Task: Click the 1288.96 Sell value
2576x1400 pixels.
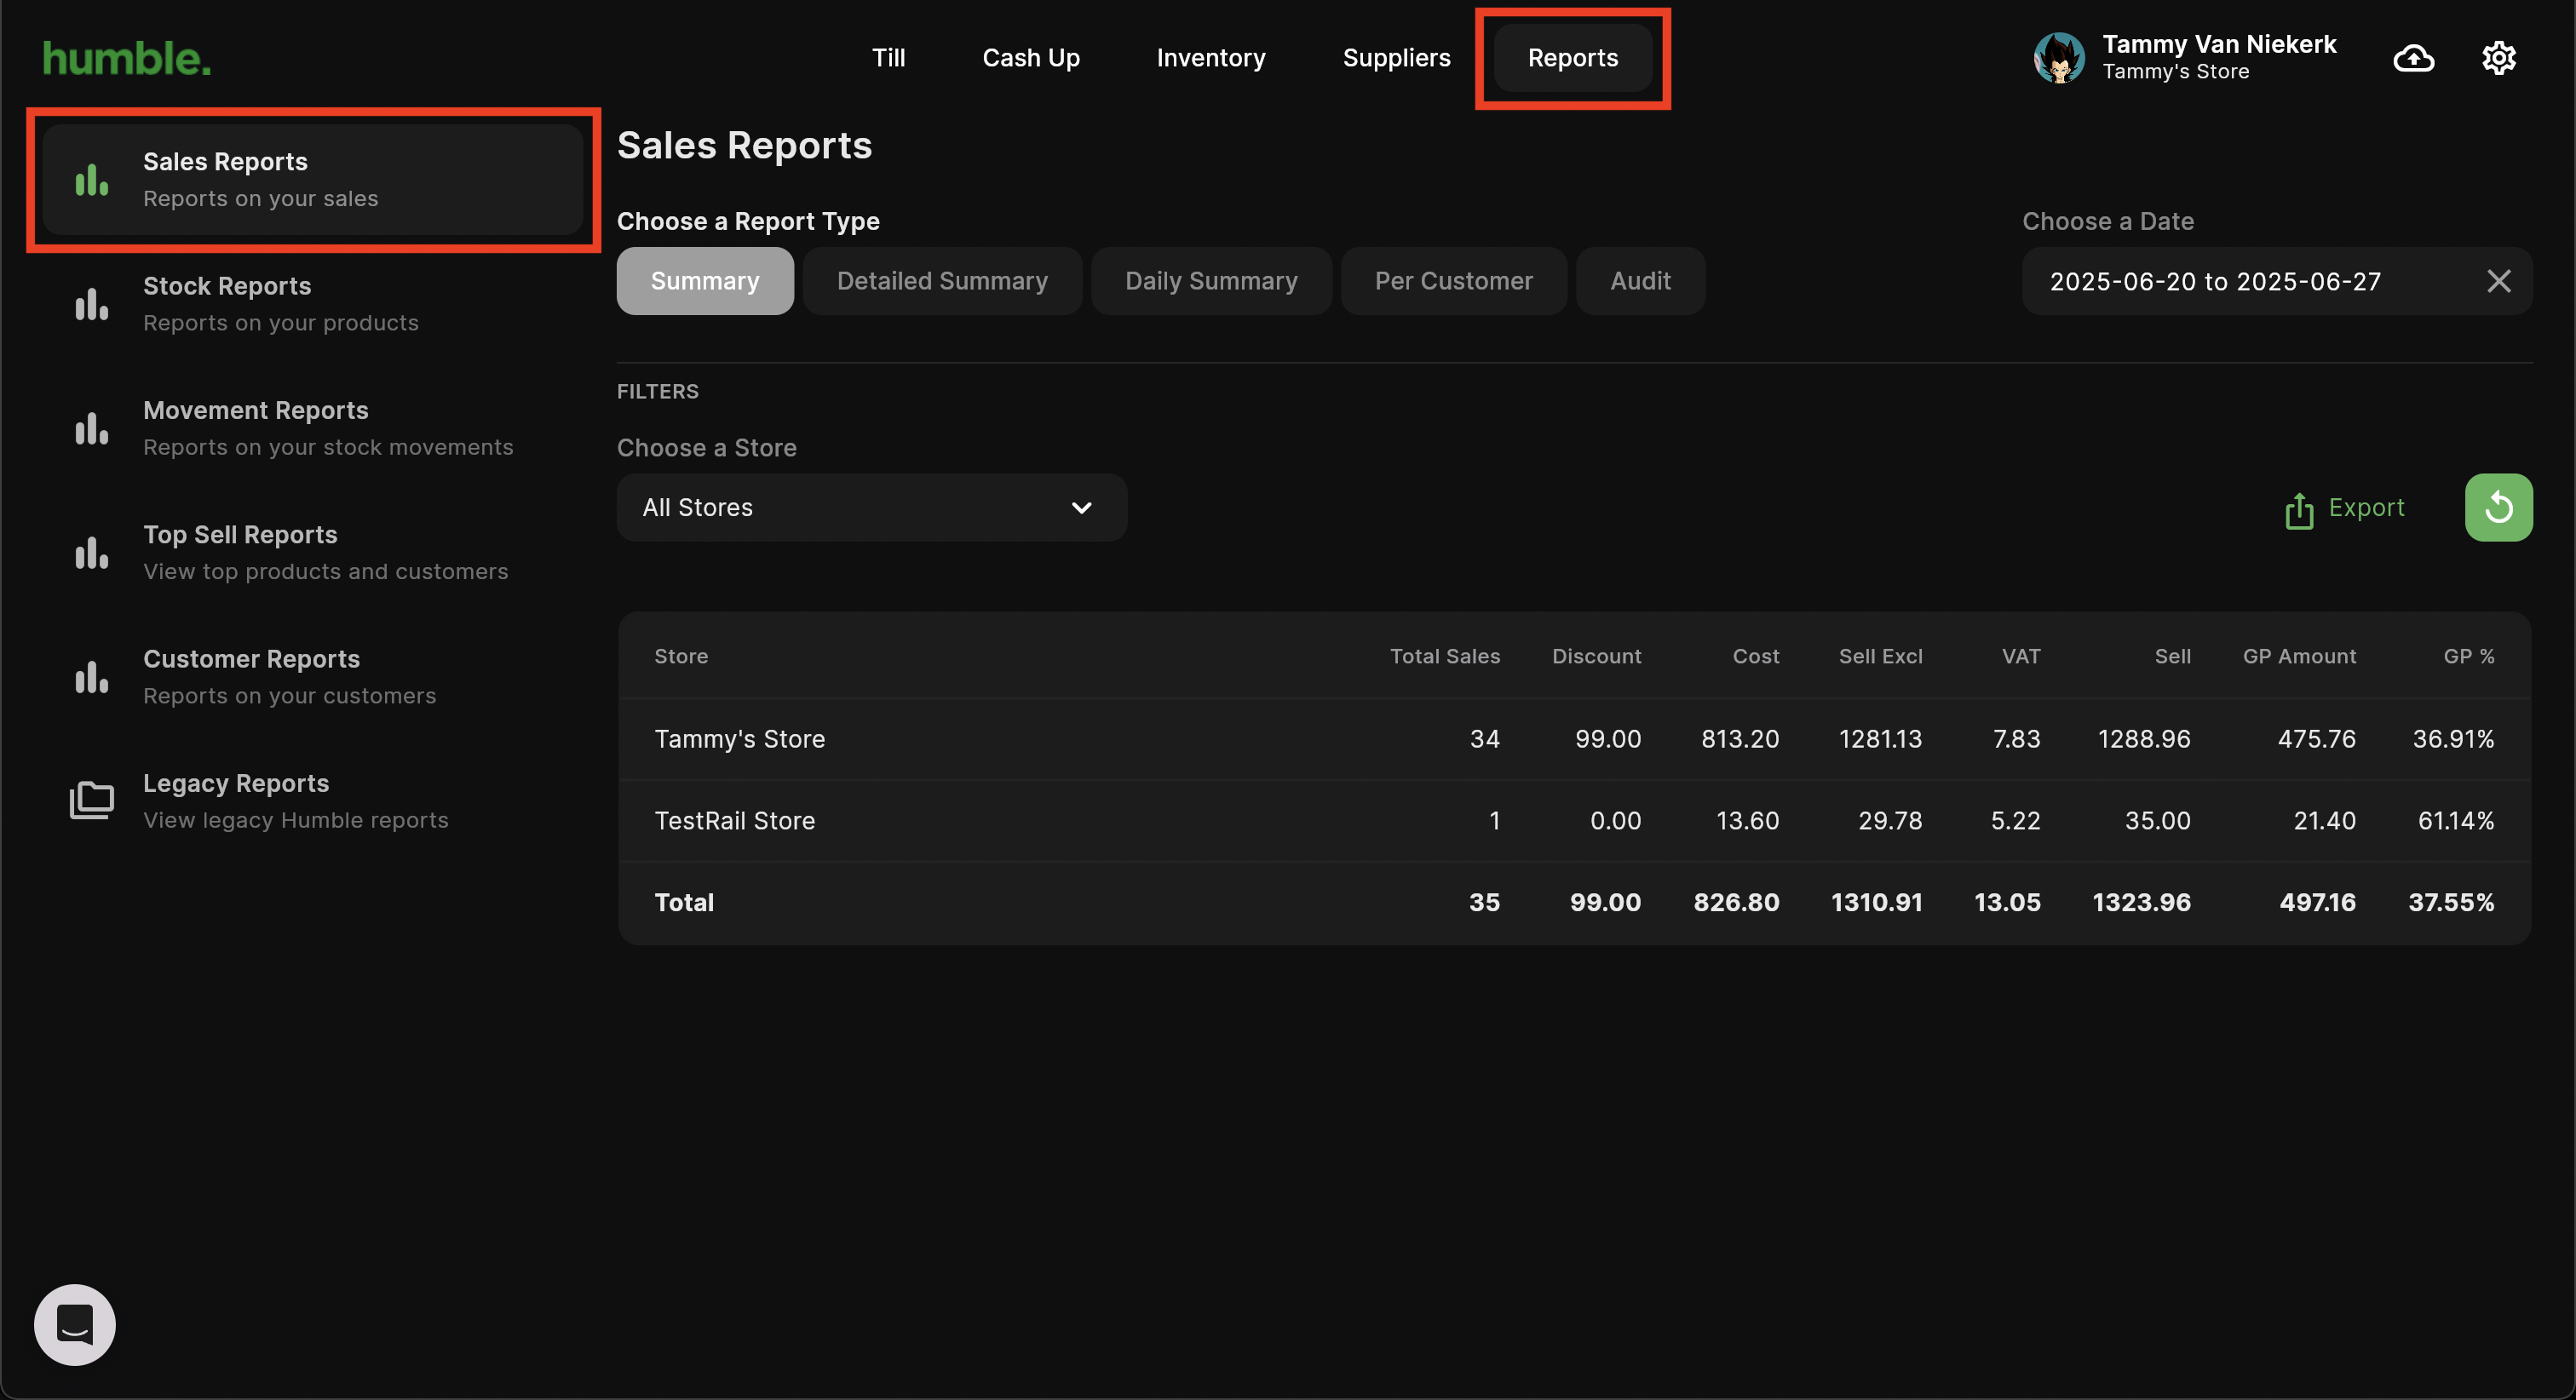Action: [x=2144, y=739]
